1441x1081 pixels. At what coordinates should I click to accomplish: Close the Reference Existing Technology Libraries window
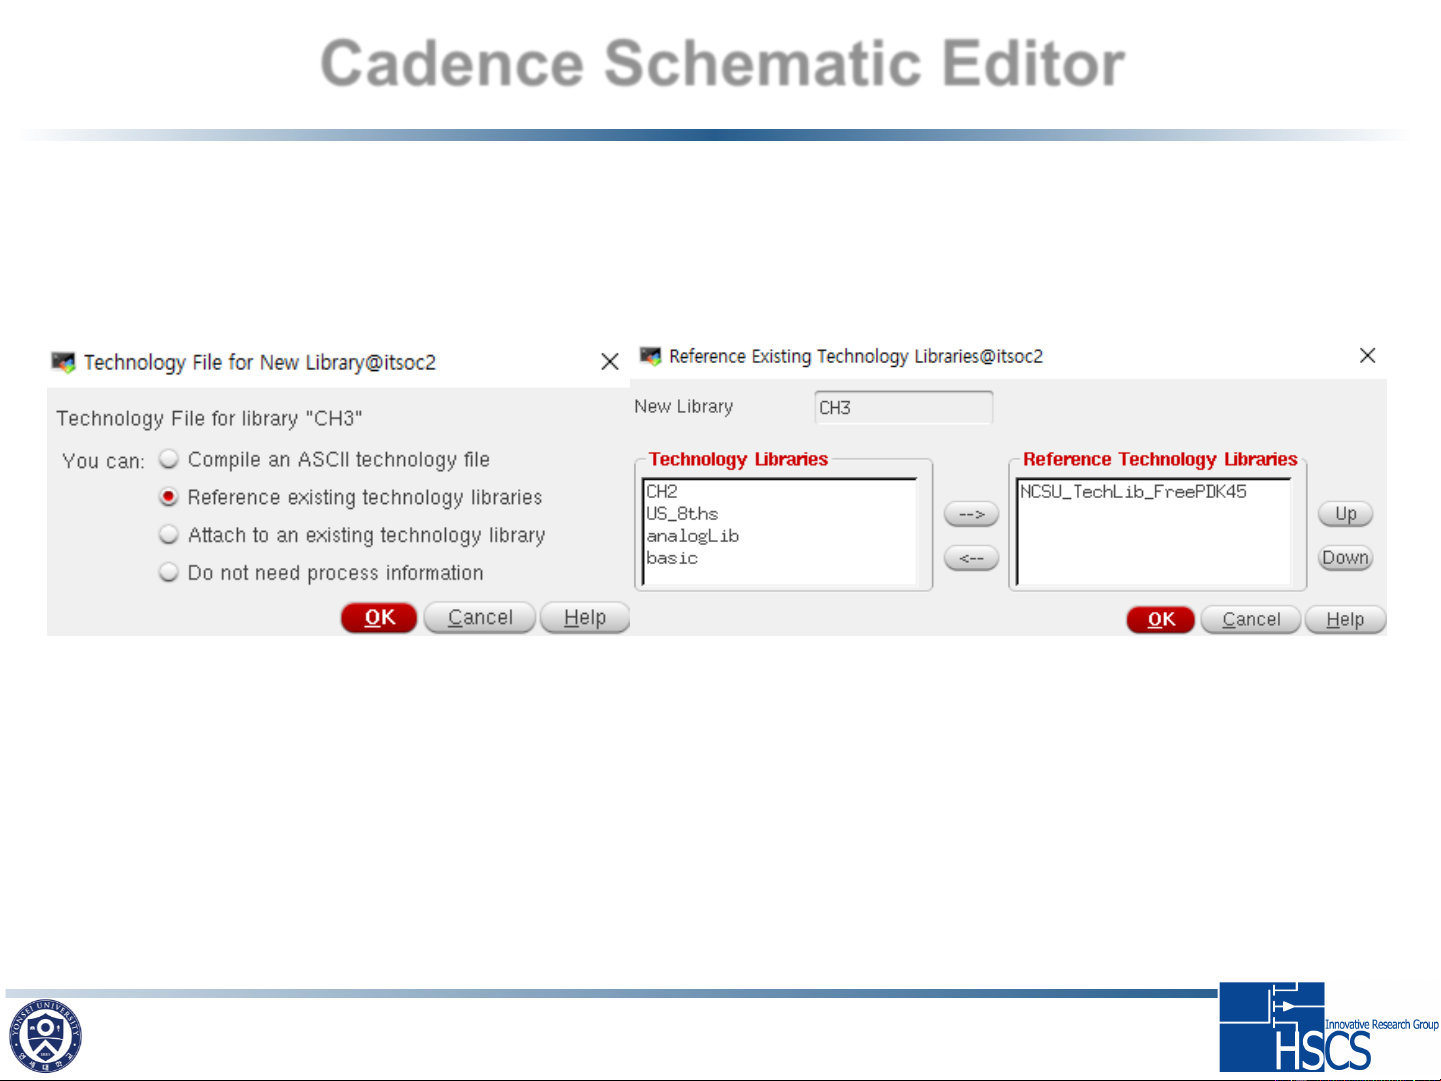pyautogui.click(x=1367, y=356)
